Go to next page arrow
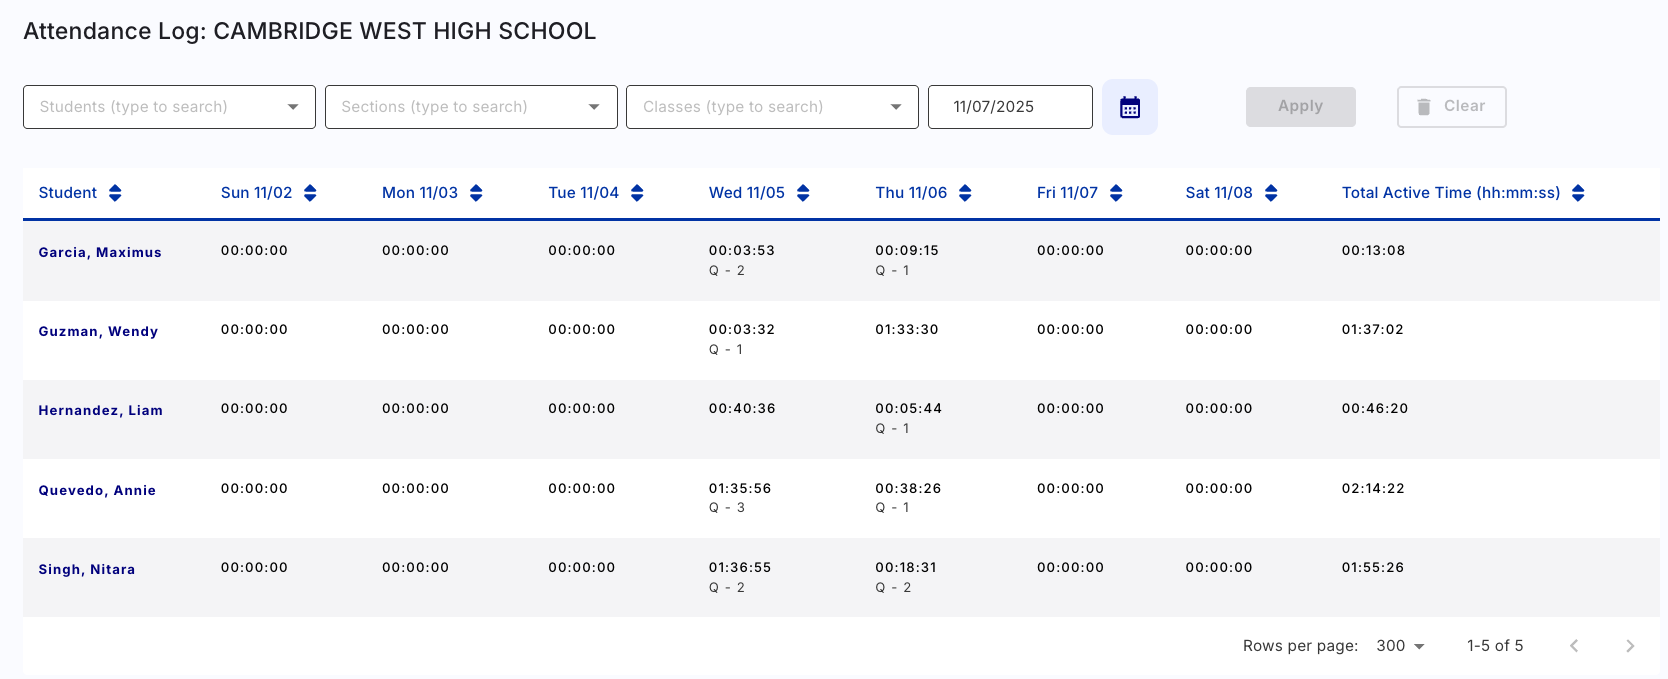 [1630, 646]
